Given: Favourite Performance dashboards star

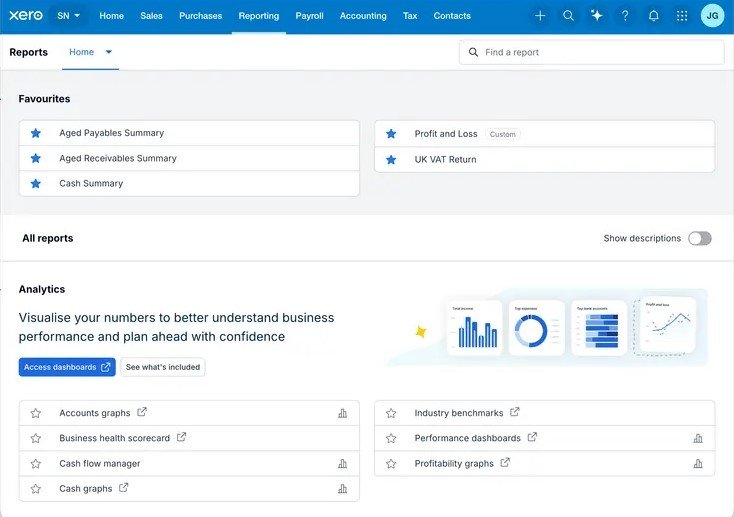Looking at the screenshot, I should coord(391,438).
